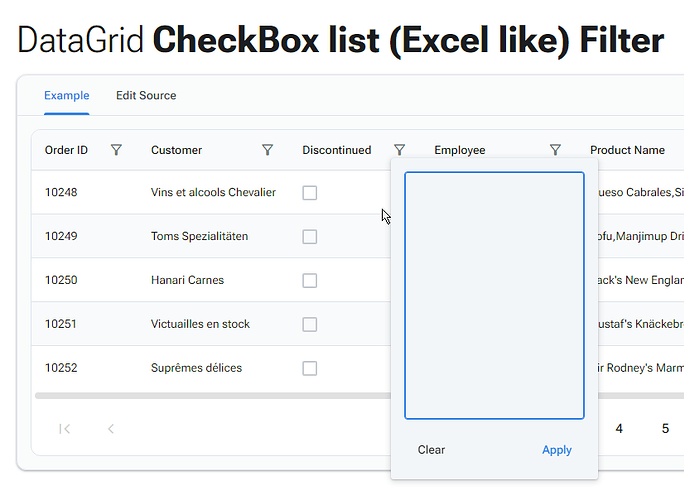Switch to the Edit Source tab
Viewport: 684px width, 500px height.
point(146,96)
